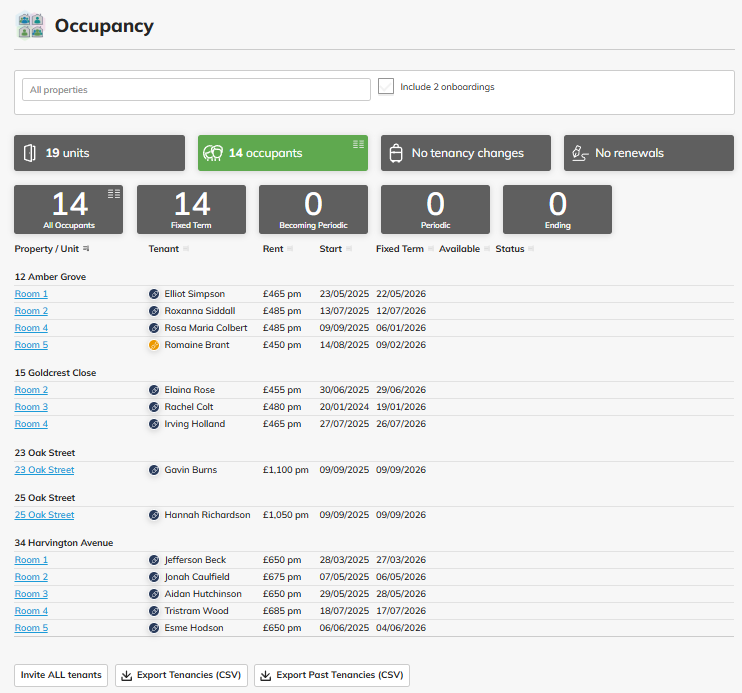This screenshot has width=742, height=693.
Task: Click the tenant icon beside Gavin Burns
Action: [x=154, y=470]
